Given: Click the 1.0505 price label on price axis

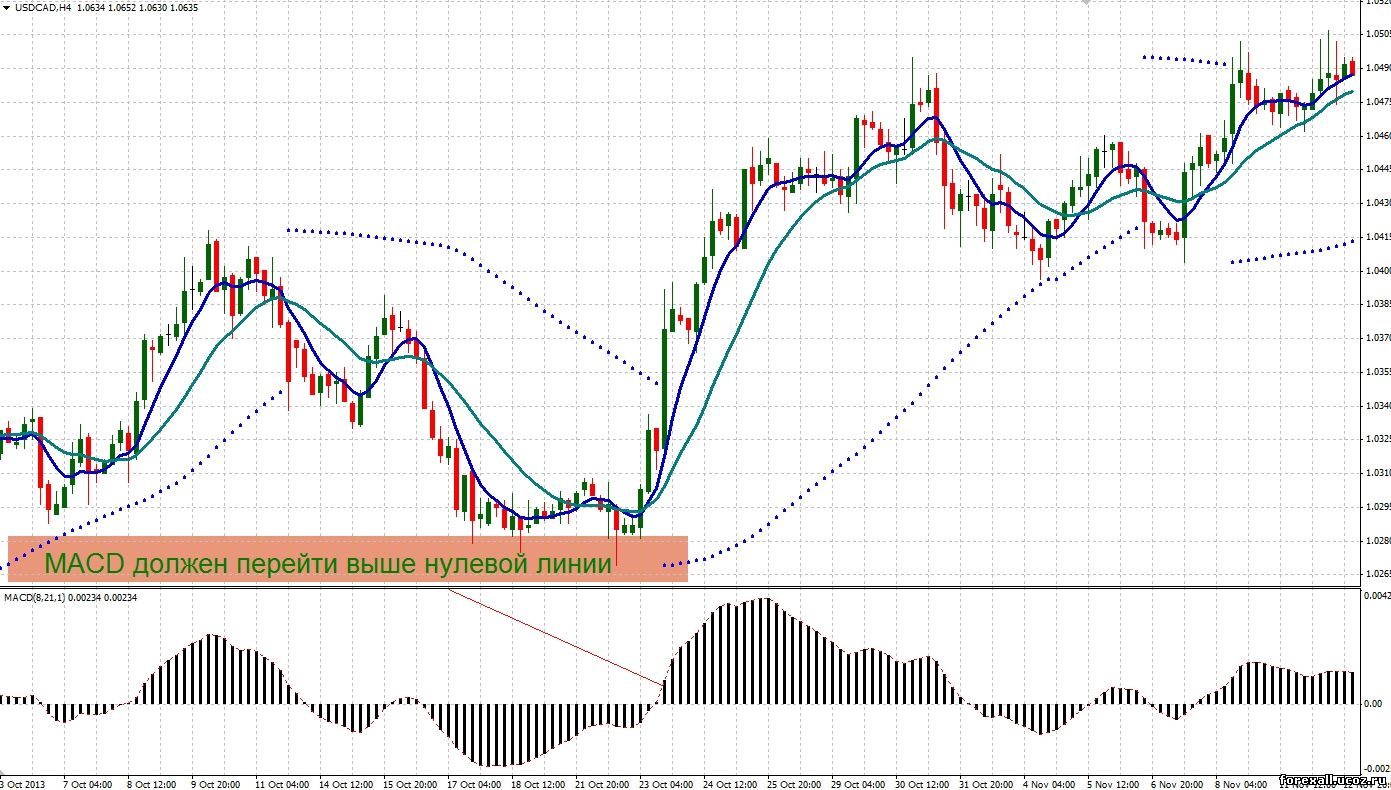Looking at the screenshot, I should (x=1376, y=34).
